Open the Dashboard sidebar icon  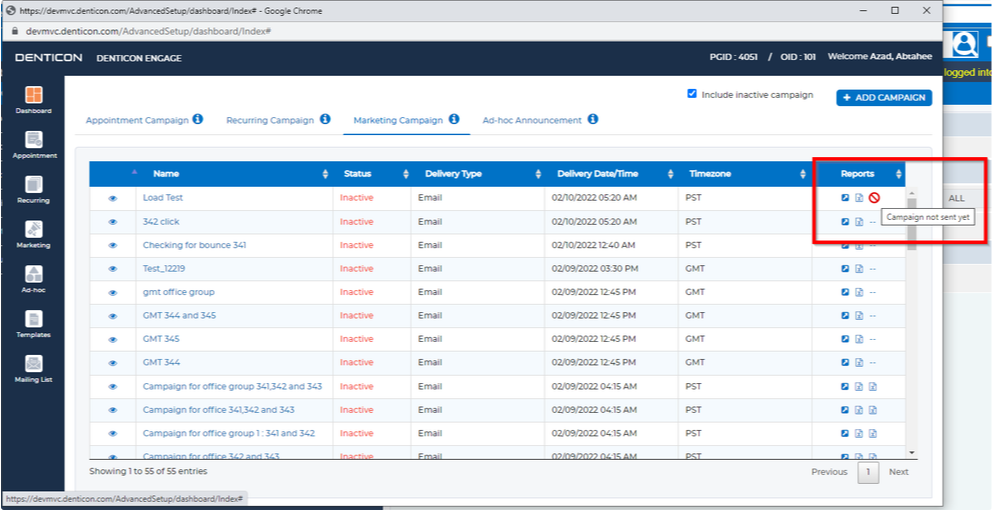click(x=33, y=99)
